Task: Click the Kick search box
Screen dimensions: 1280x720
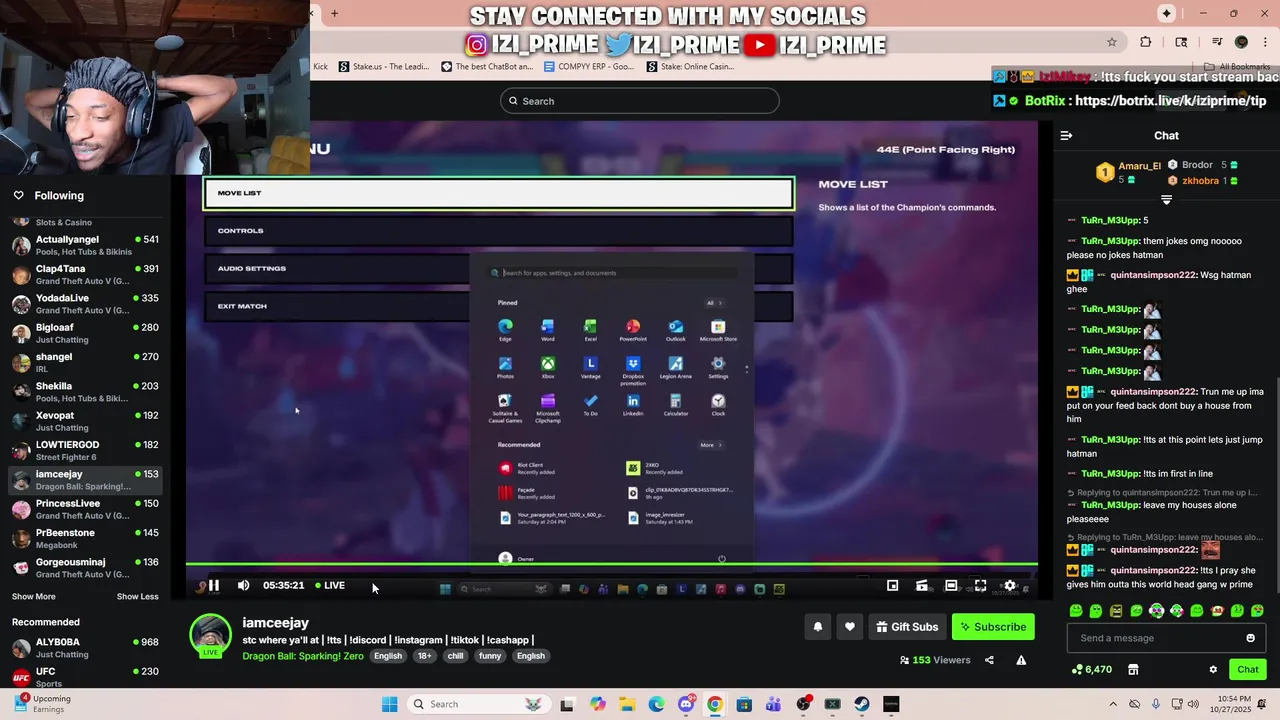Action: (x=640, y=101)
